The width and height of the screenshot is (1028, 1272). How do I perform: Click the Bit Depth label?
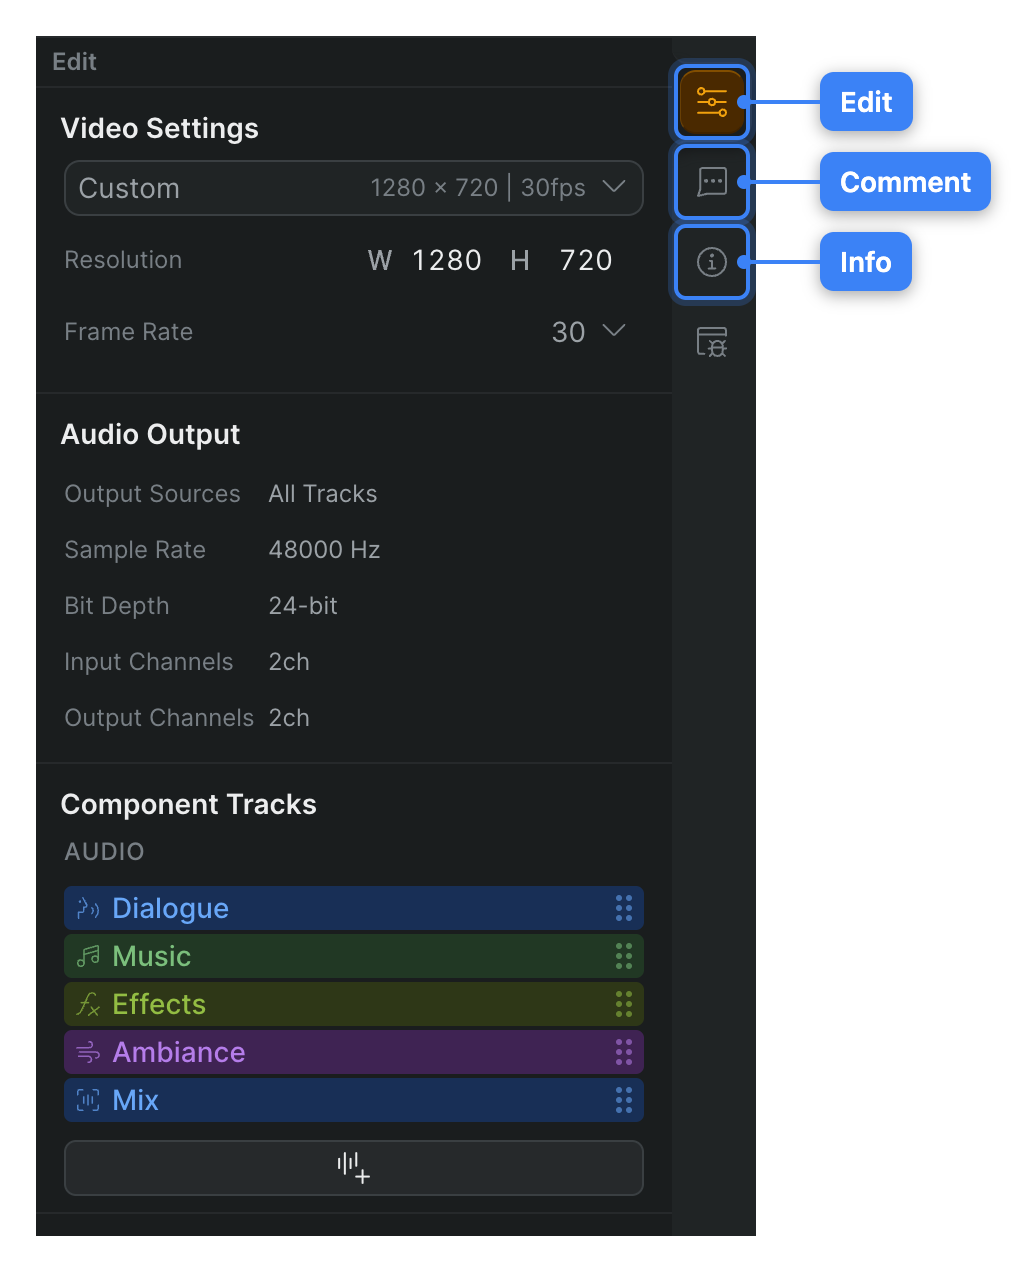click(x=117, y=606)
